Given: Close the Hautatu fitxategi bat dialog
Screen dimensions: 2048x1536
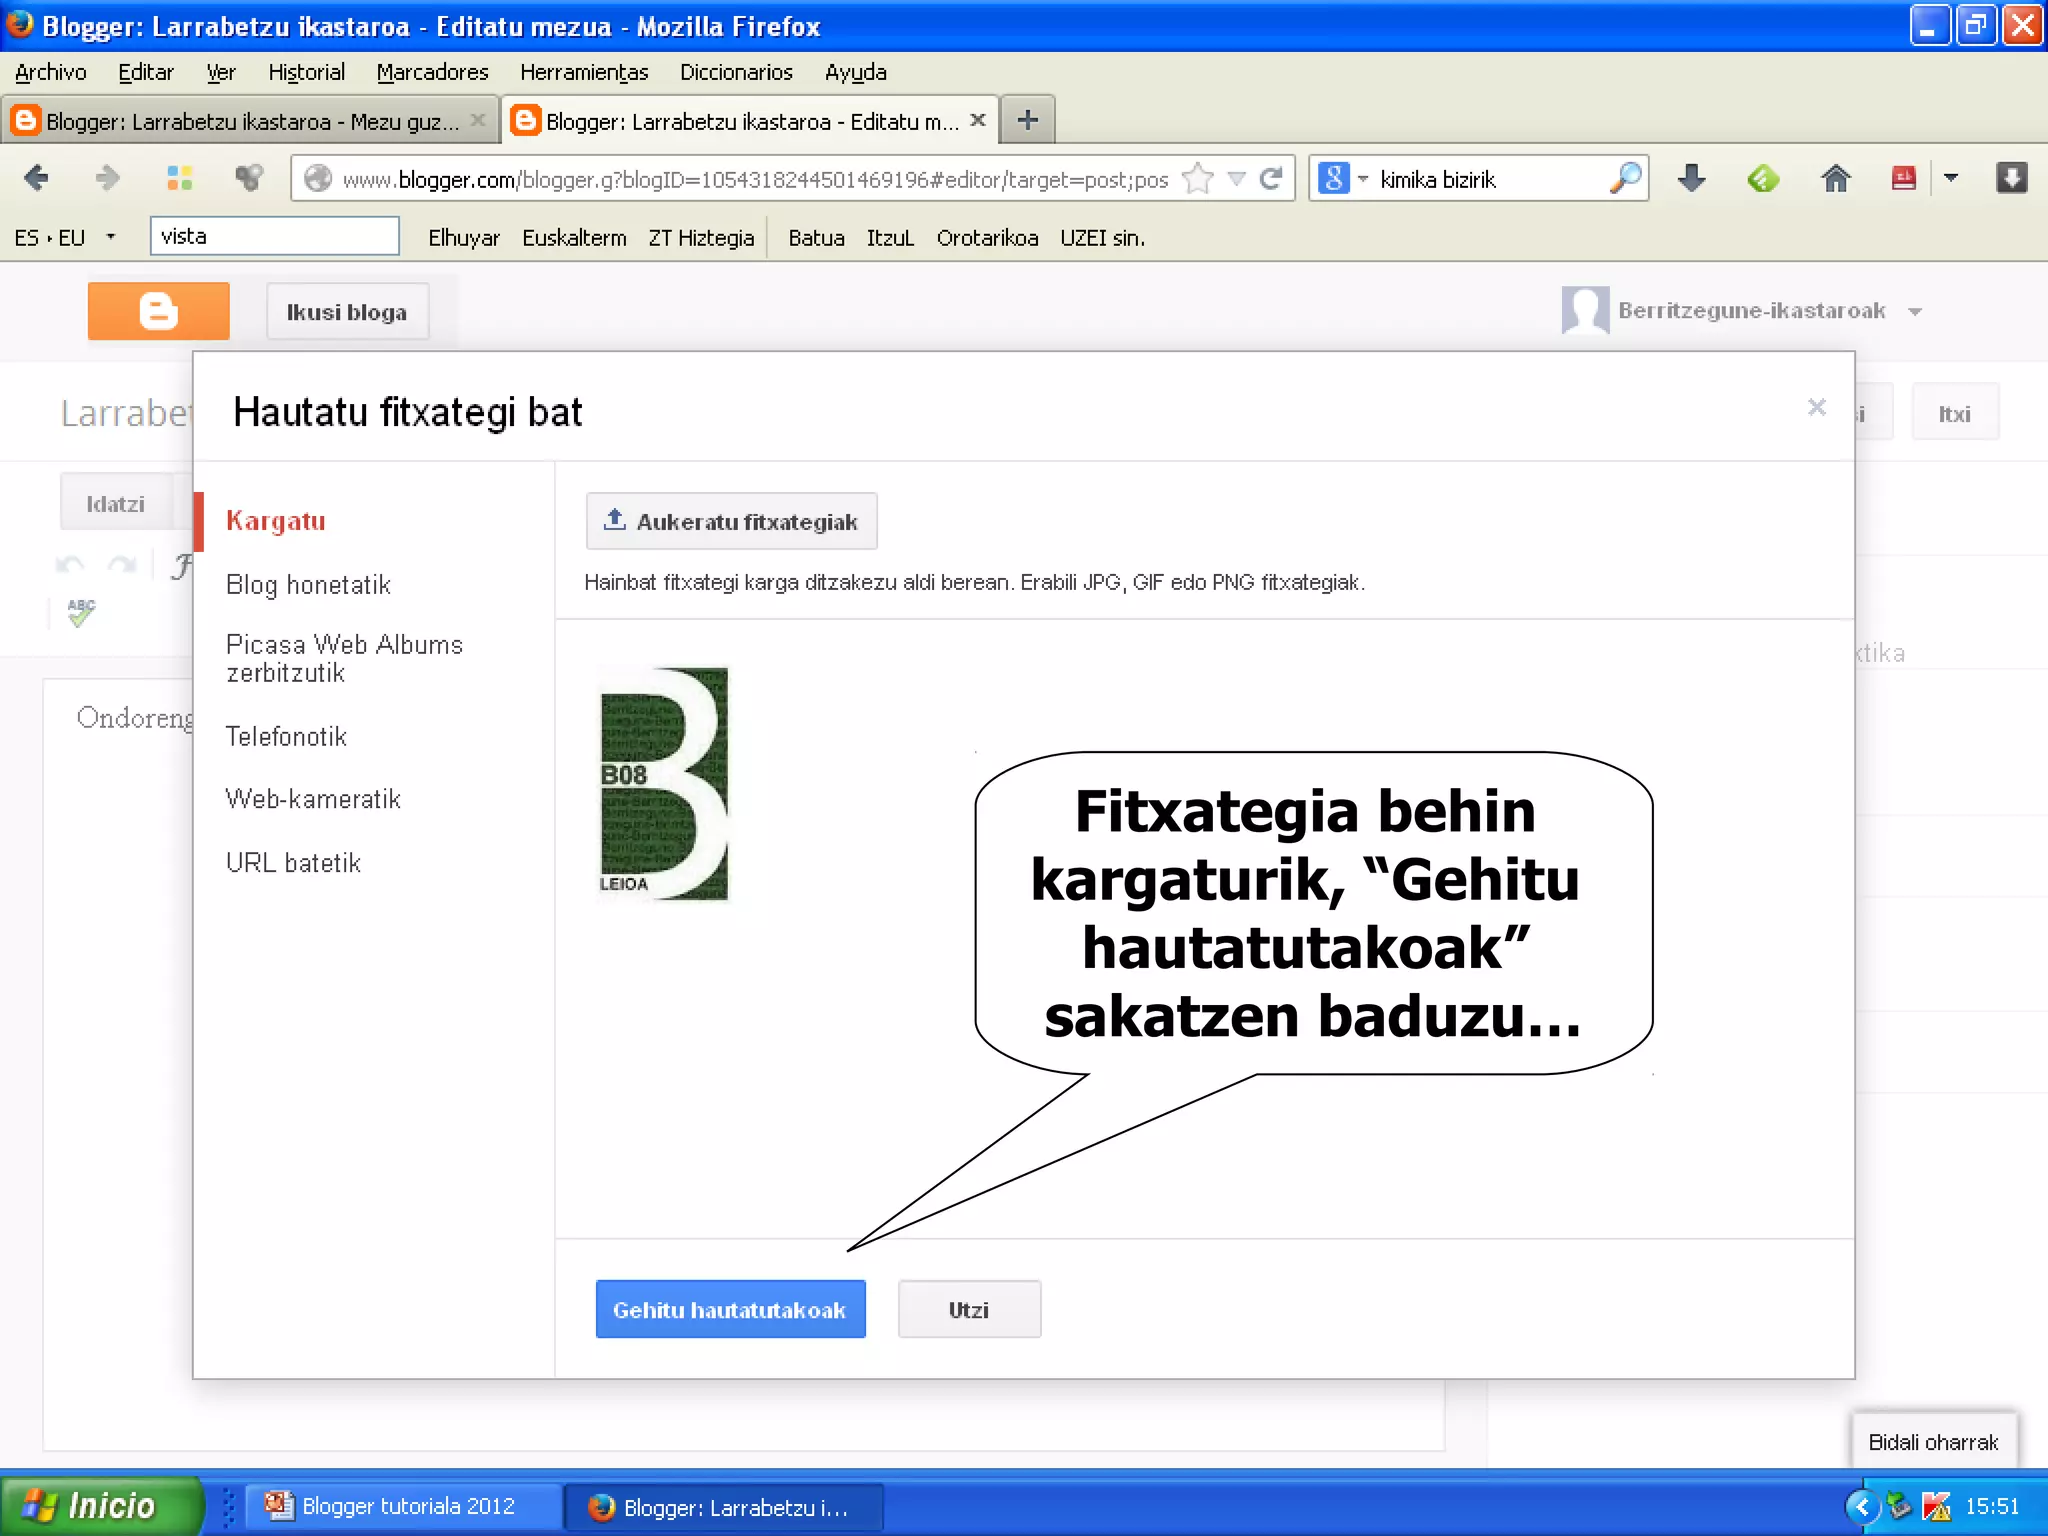Looking at the screenshot, I should 1817,407.
